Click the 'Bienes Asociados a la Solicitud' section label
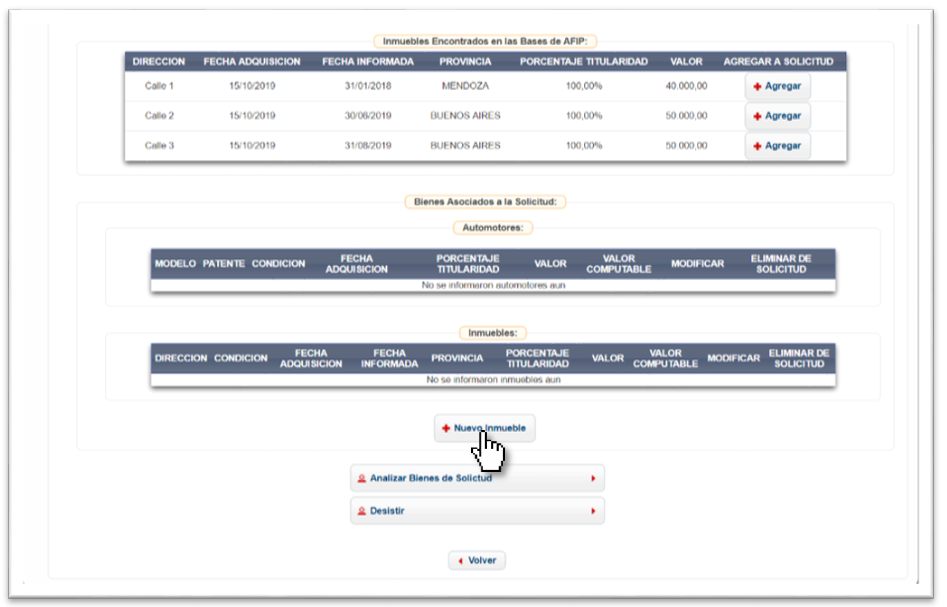The height and width of the screenshot is (607, 947). 486,202
